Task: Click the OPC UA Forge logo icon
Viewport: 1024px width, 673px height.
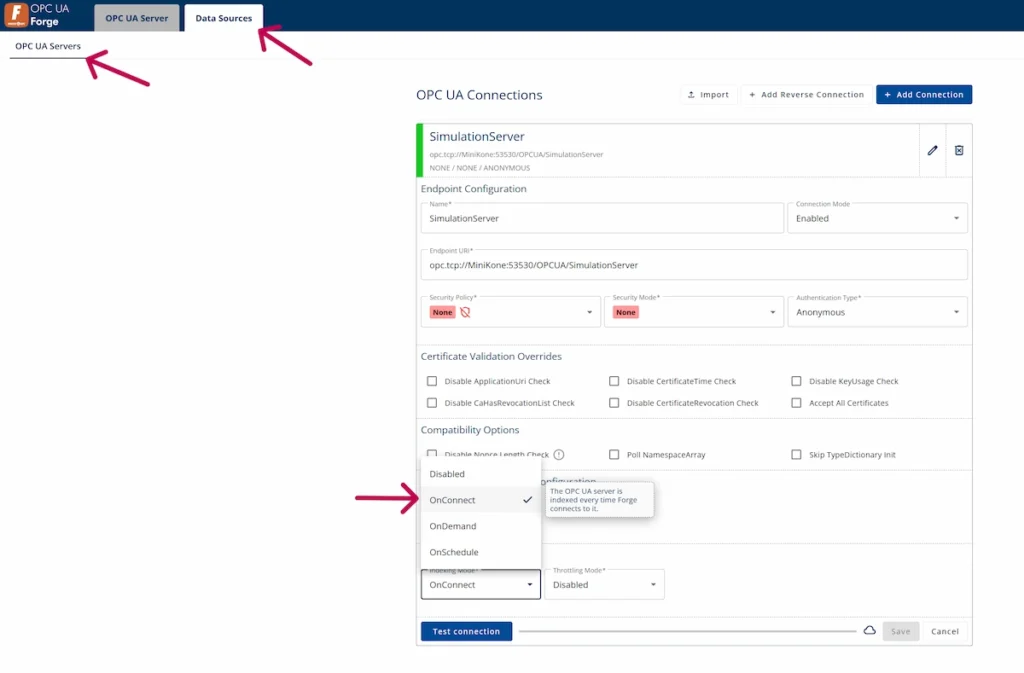Action: (x=16, y=15)
